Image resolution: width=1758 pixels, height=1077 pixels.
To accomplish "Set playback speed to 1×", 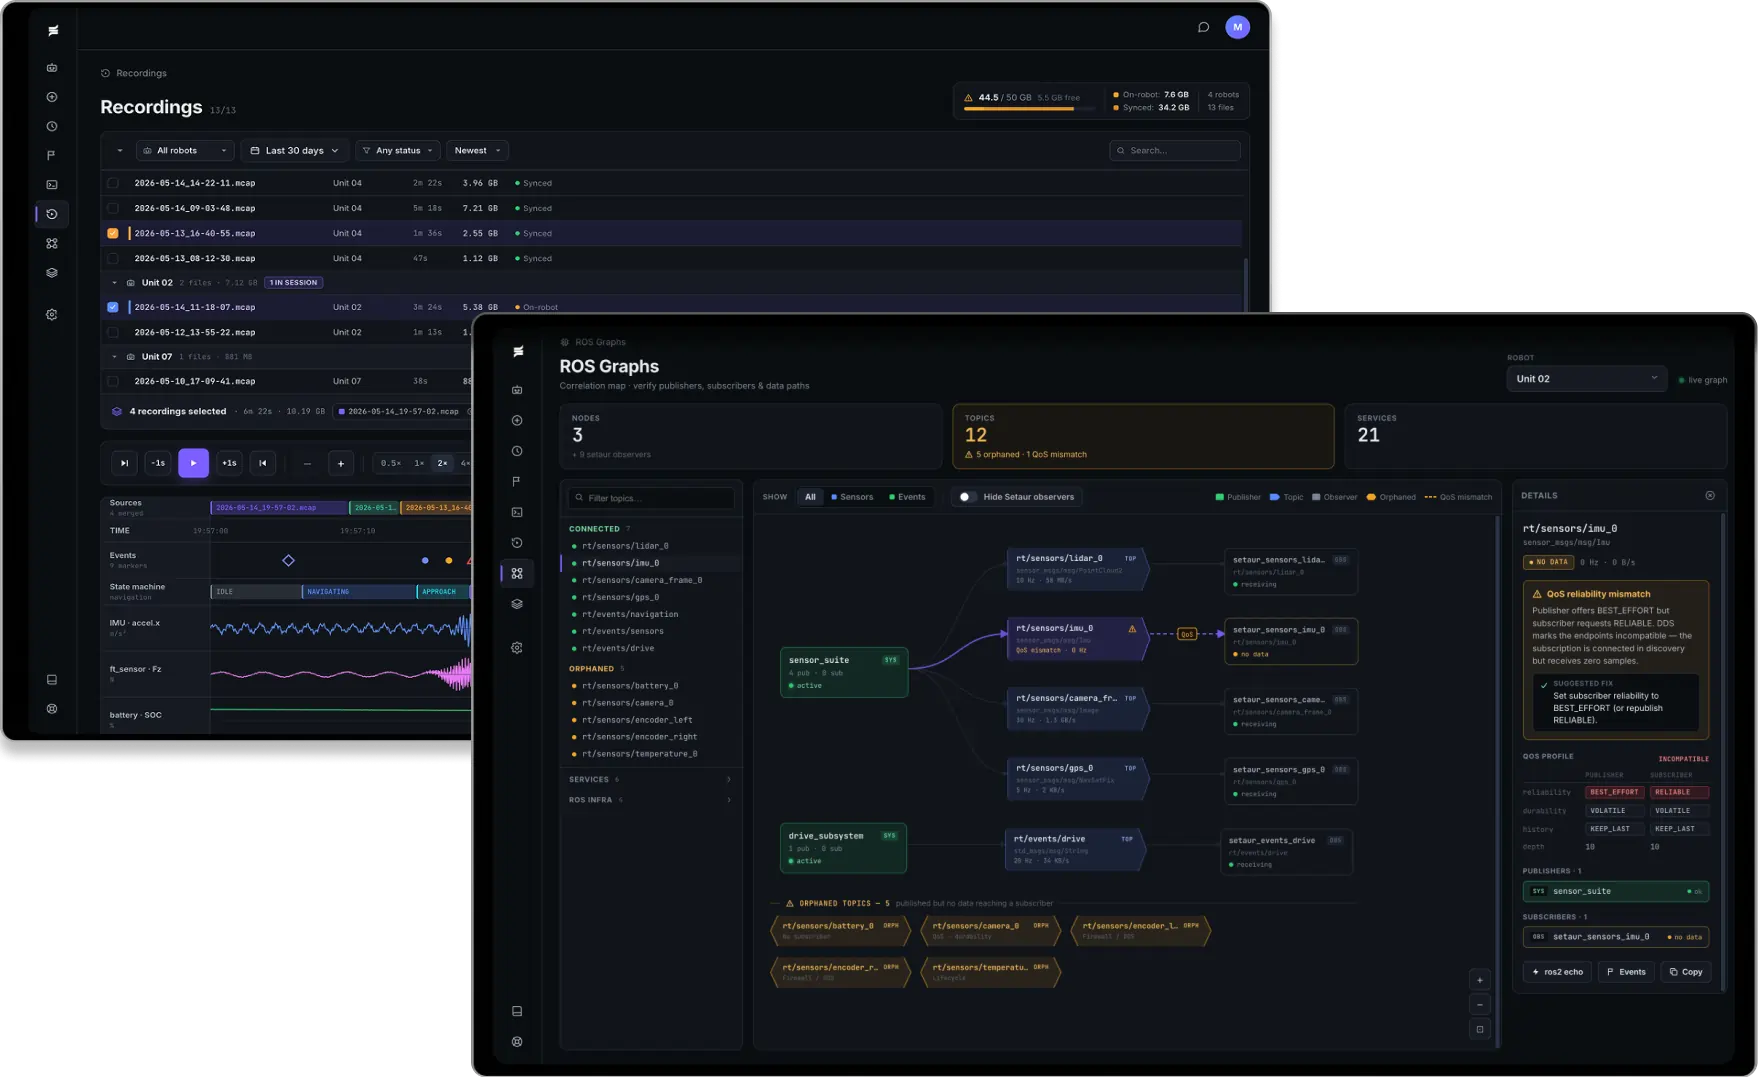I will click(419, 463).
